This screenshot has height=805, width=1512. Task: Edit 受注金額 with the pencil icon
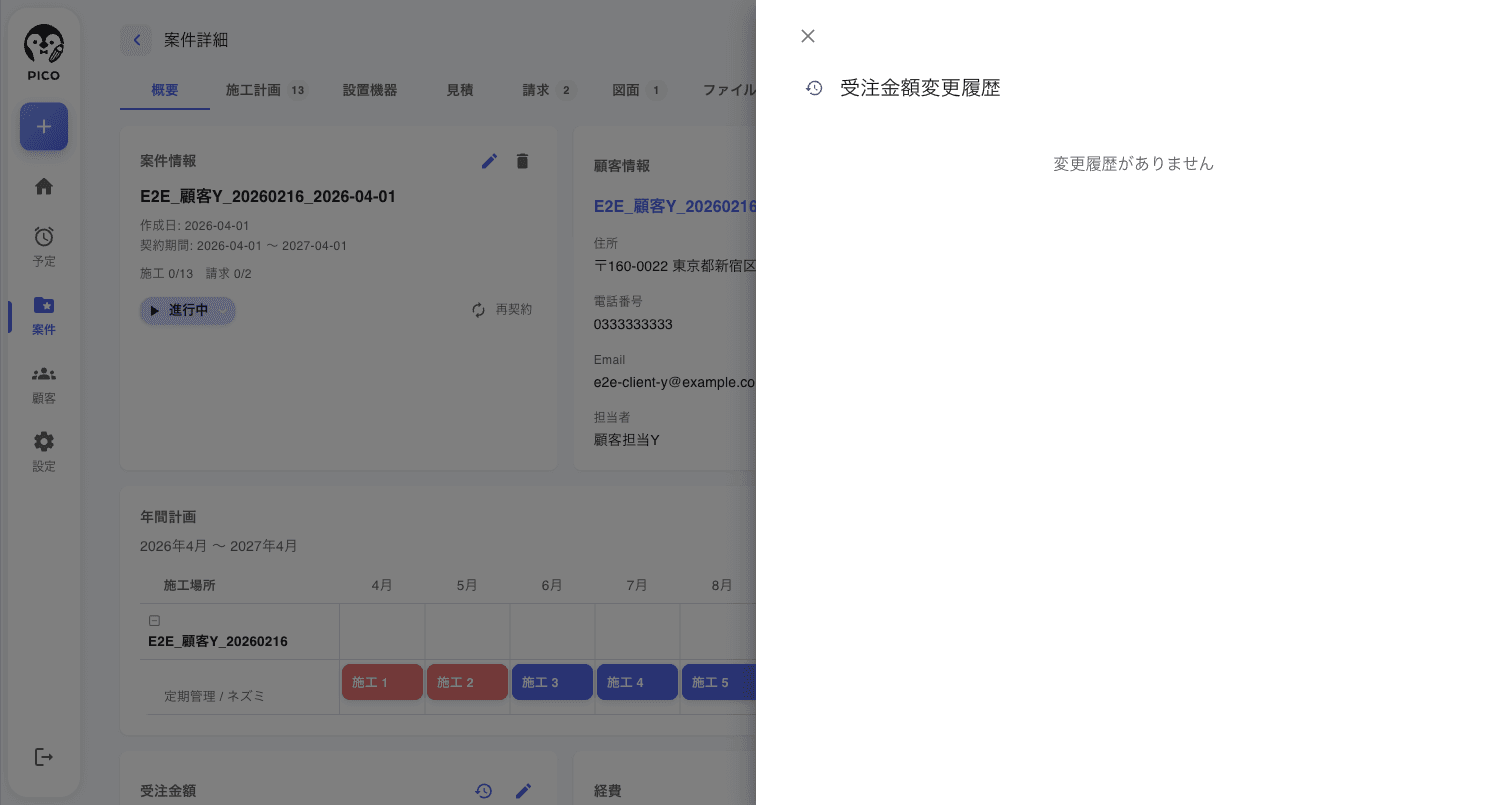(523, 791)
